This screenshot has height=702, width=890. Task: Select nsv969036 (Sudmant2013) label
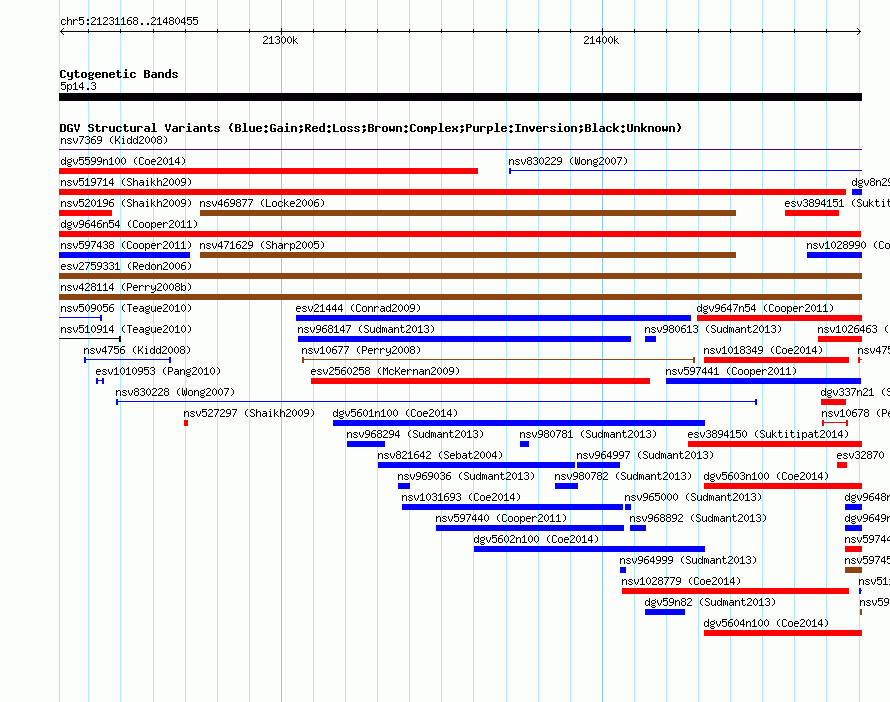click(466, 476)
